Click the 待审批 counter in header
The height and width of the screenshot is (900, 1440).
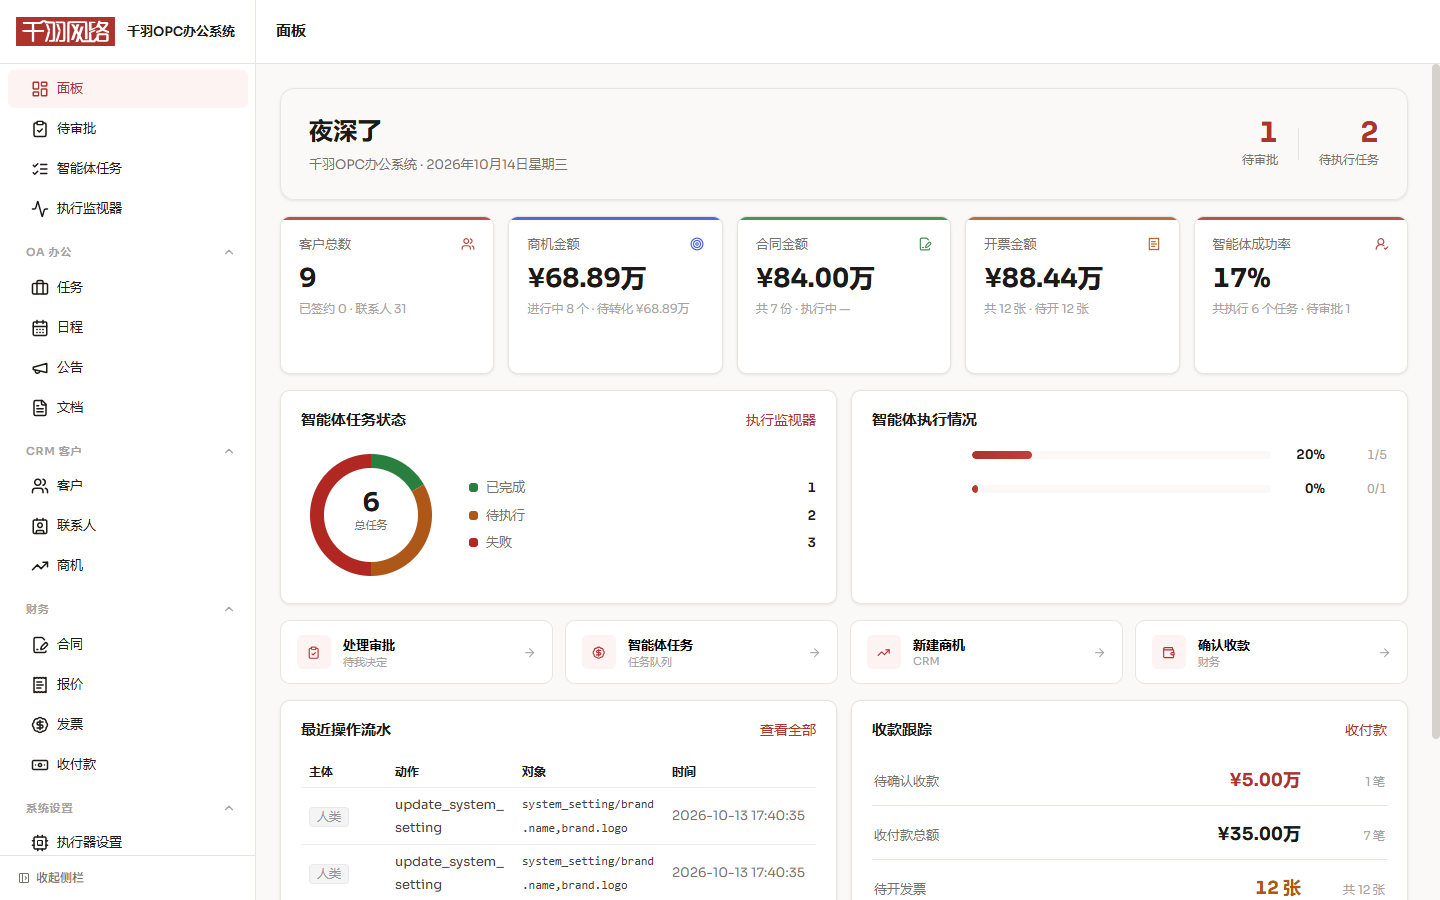coord(1260,142)
